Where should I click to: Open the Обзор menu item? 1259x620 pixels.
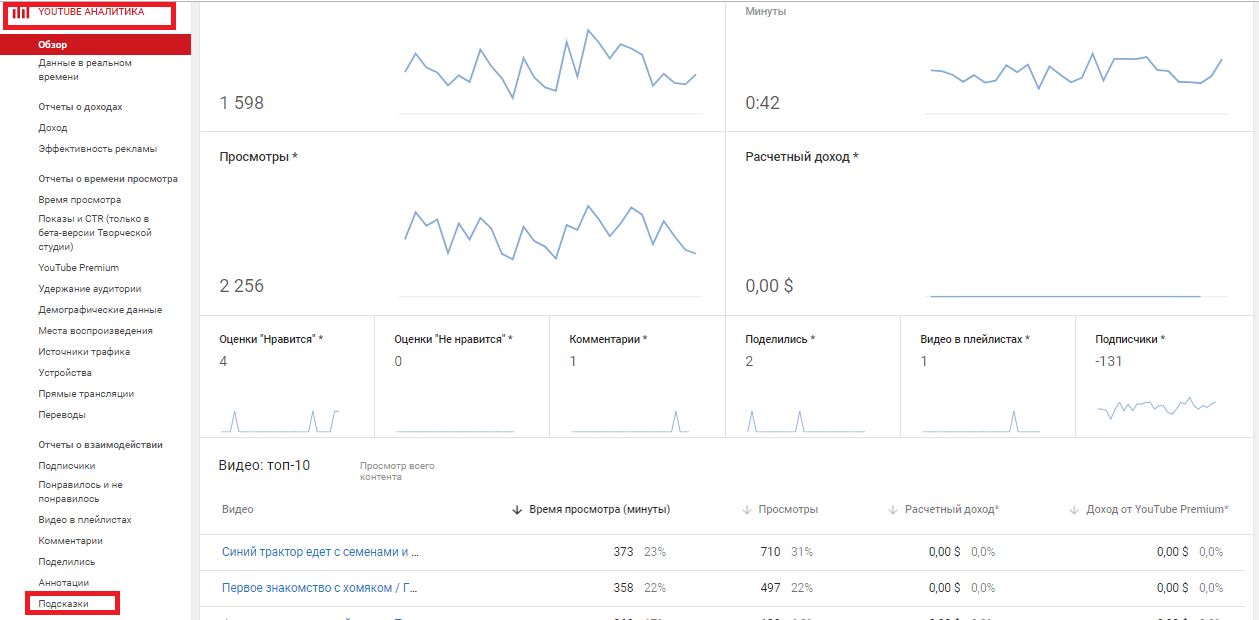pyautogui.click(x=53, y=45)
